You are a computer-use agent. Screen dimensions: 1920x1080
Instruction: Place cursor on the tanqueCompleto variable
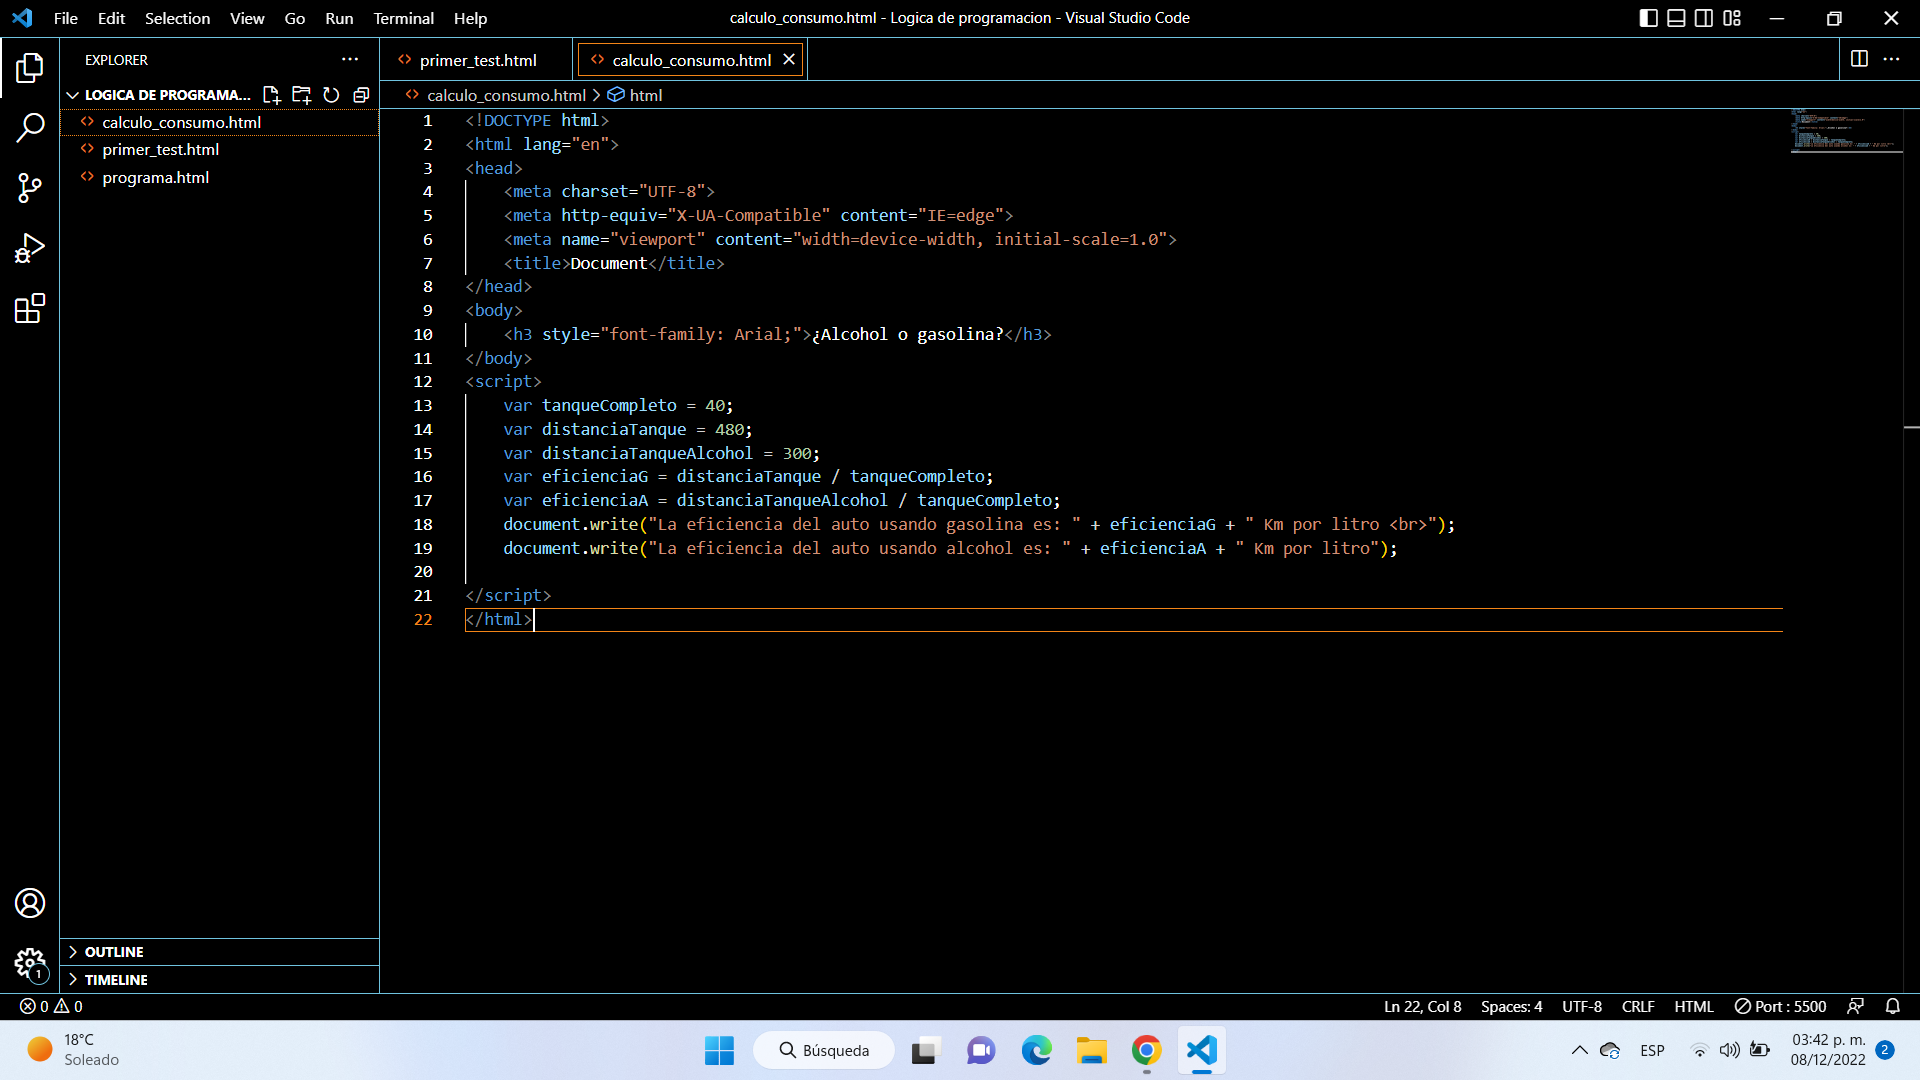609,405
